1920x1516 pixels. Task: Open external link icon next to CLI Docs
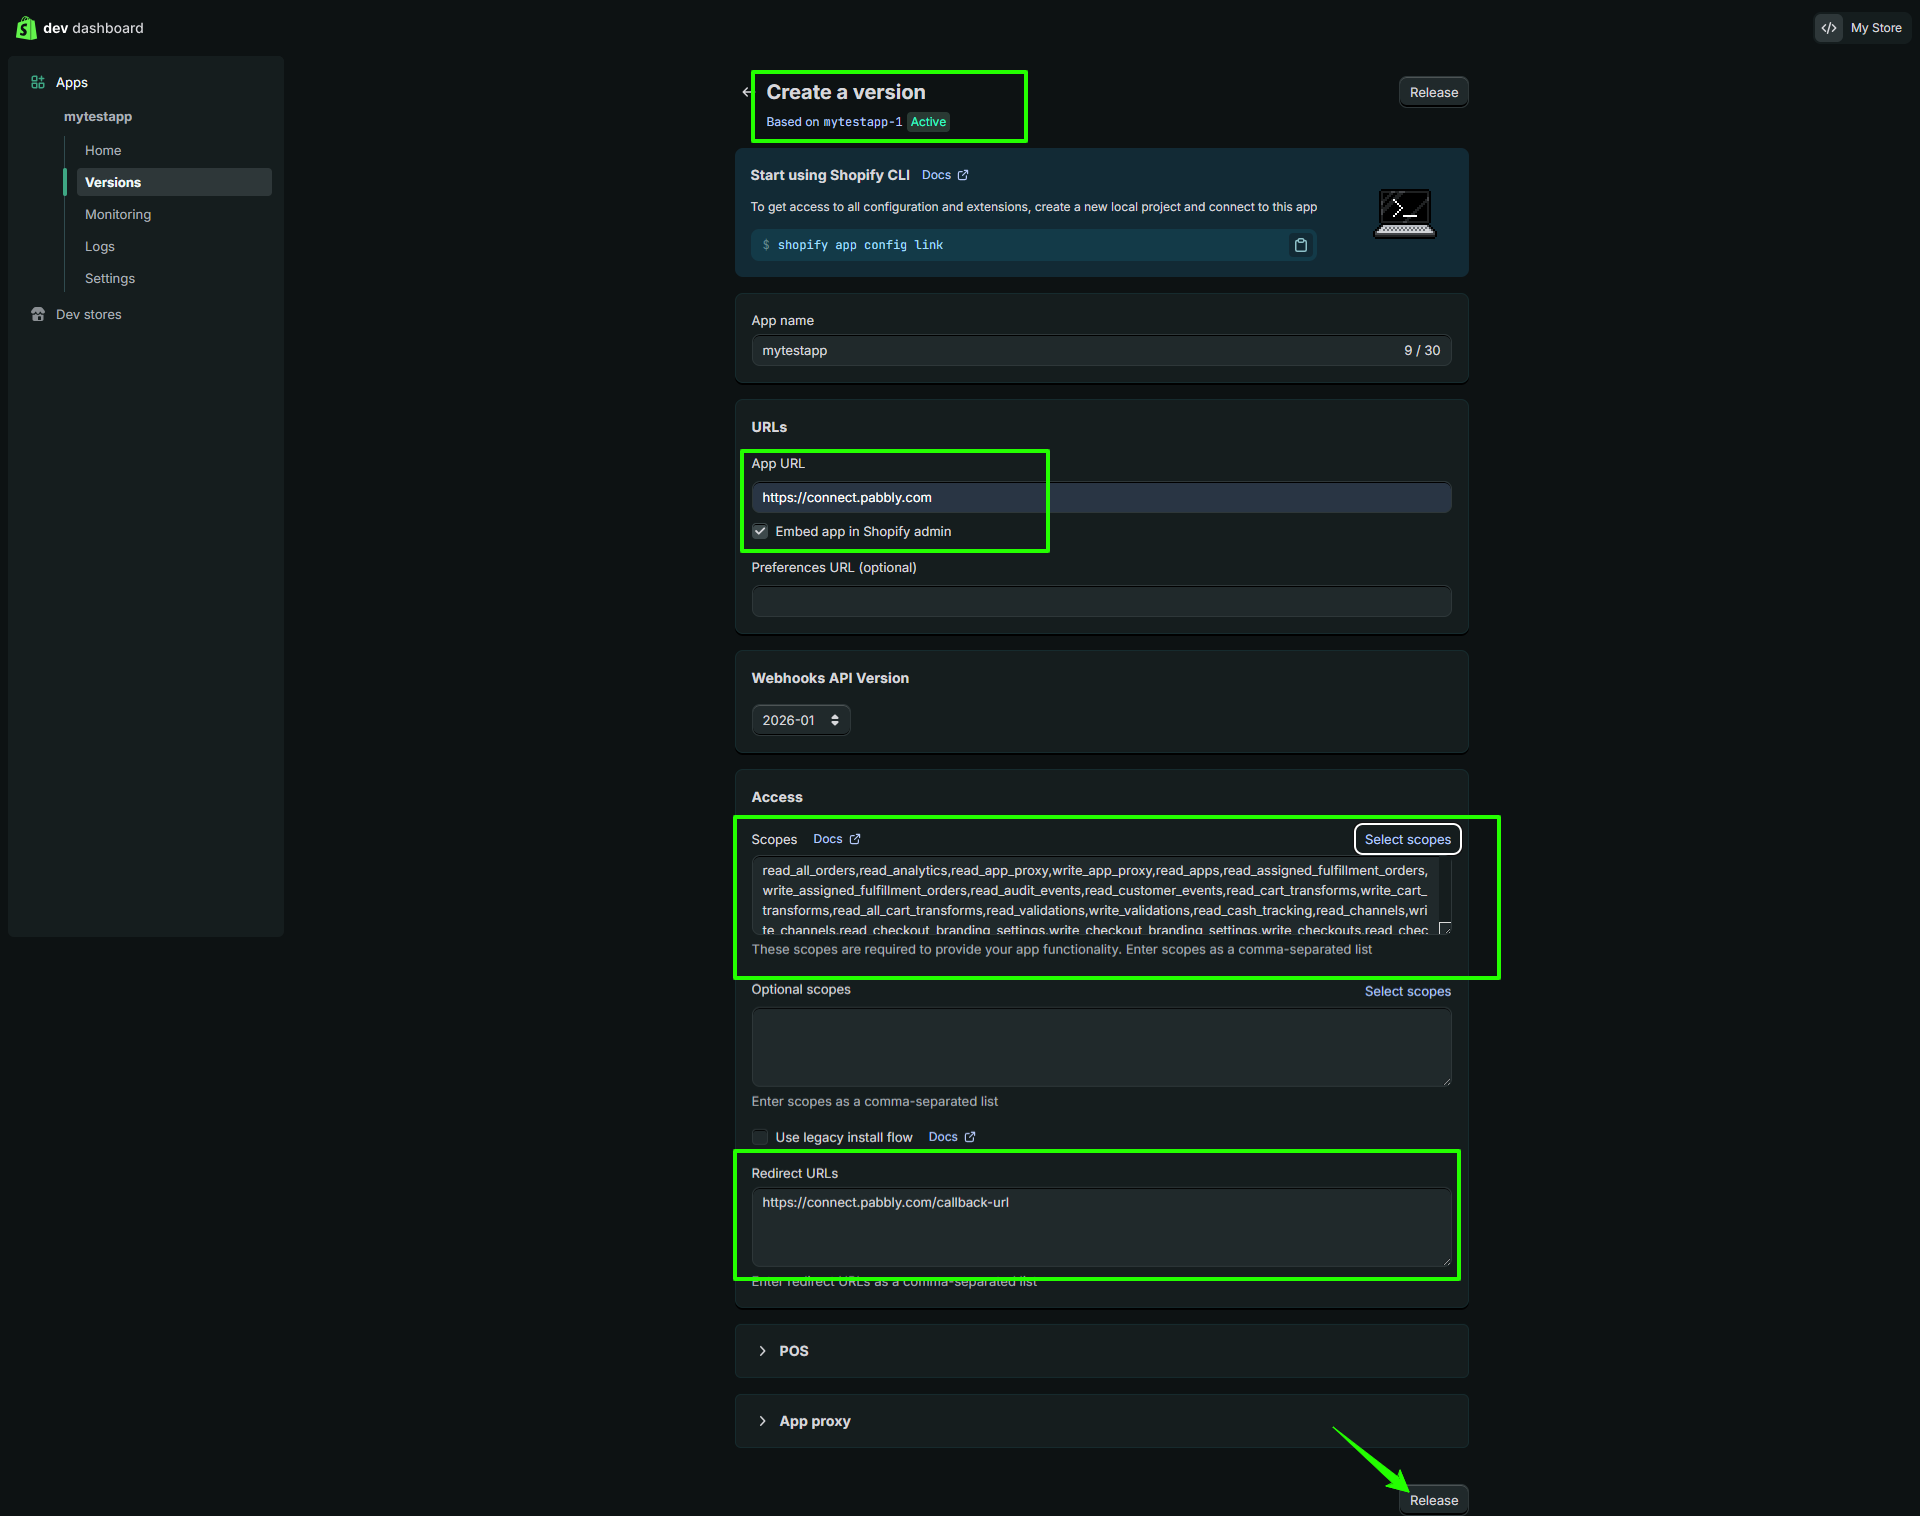click(963, 175)
